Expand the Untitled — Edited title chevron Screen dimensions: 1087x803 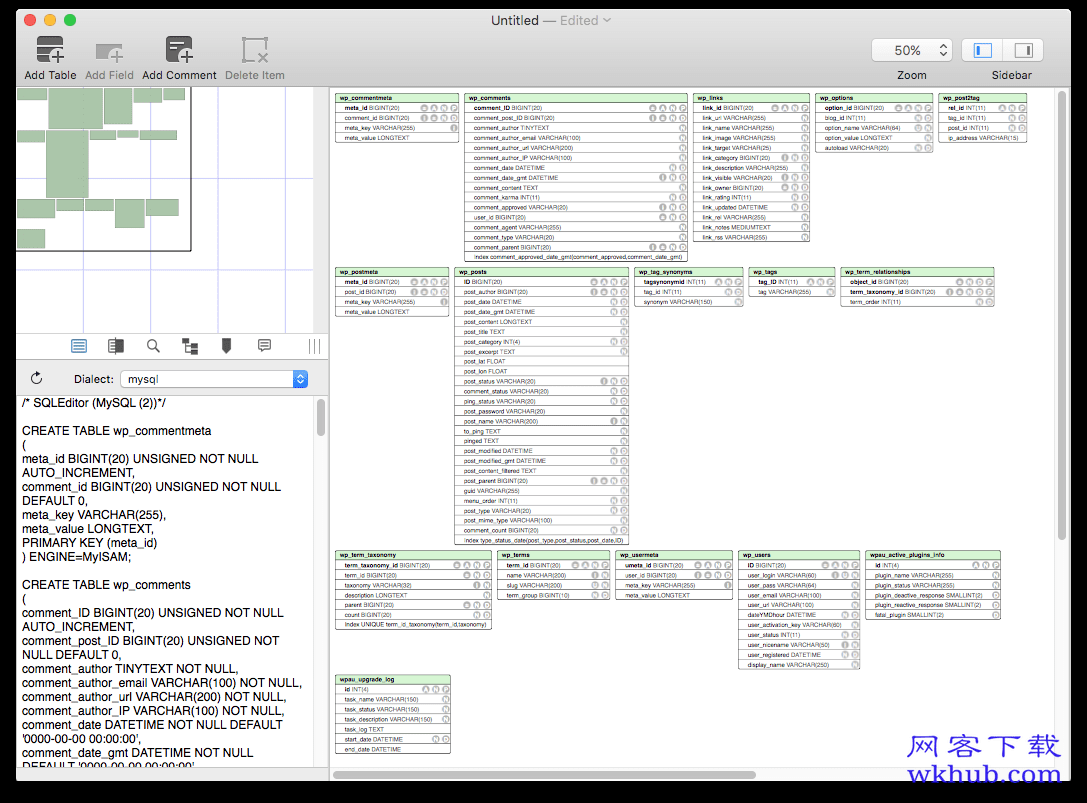tap(607, 20)
